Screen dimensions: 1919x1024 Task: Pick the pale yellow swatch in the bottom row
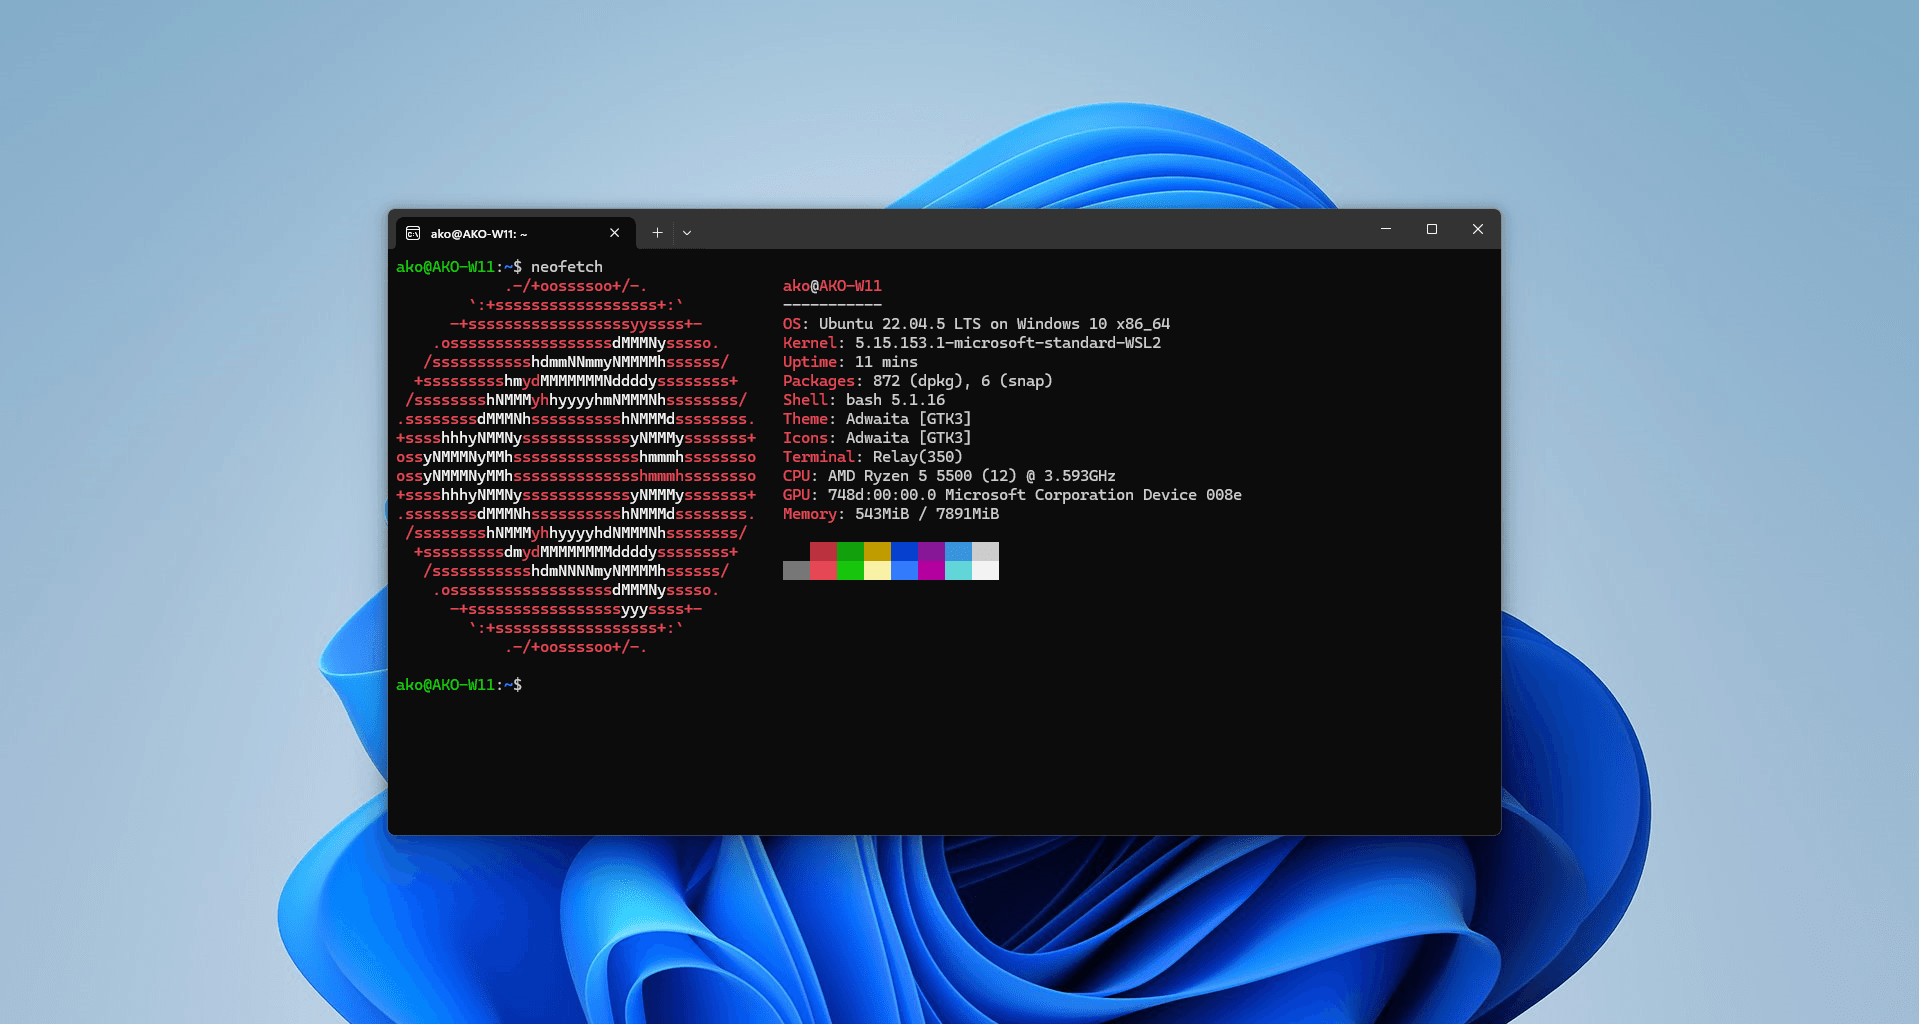click(x=877, y=571)
